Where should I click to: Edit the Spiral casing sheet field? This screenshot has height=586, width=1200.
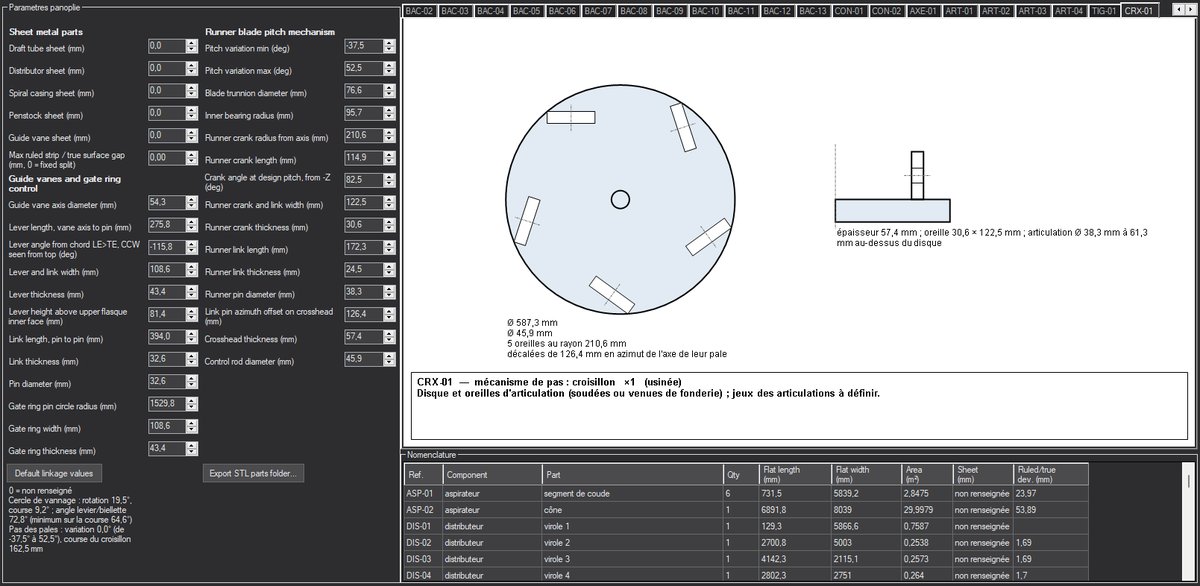point(167,91)
